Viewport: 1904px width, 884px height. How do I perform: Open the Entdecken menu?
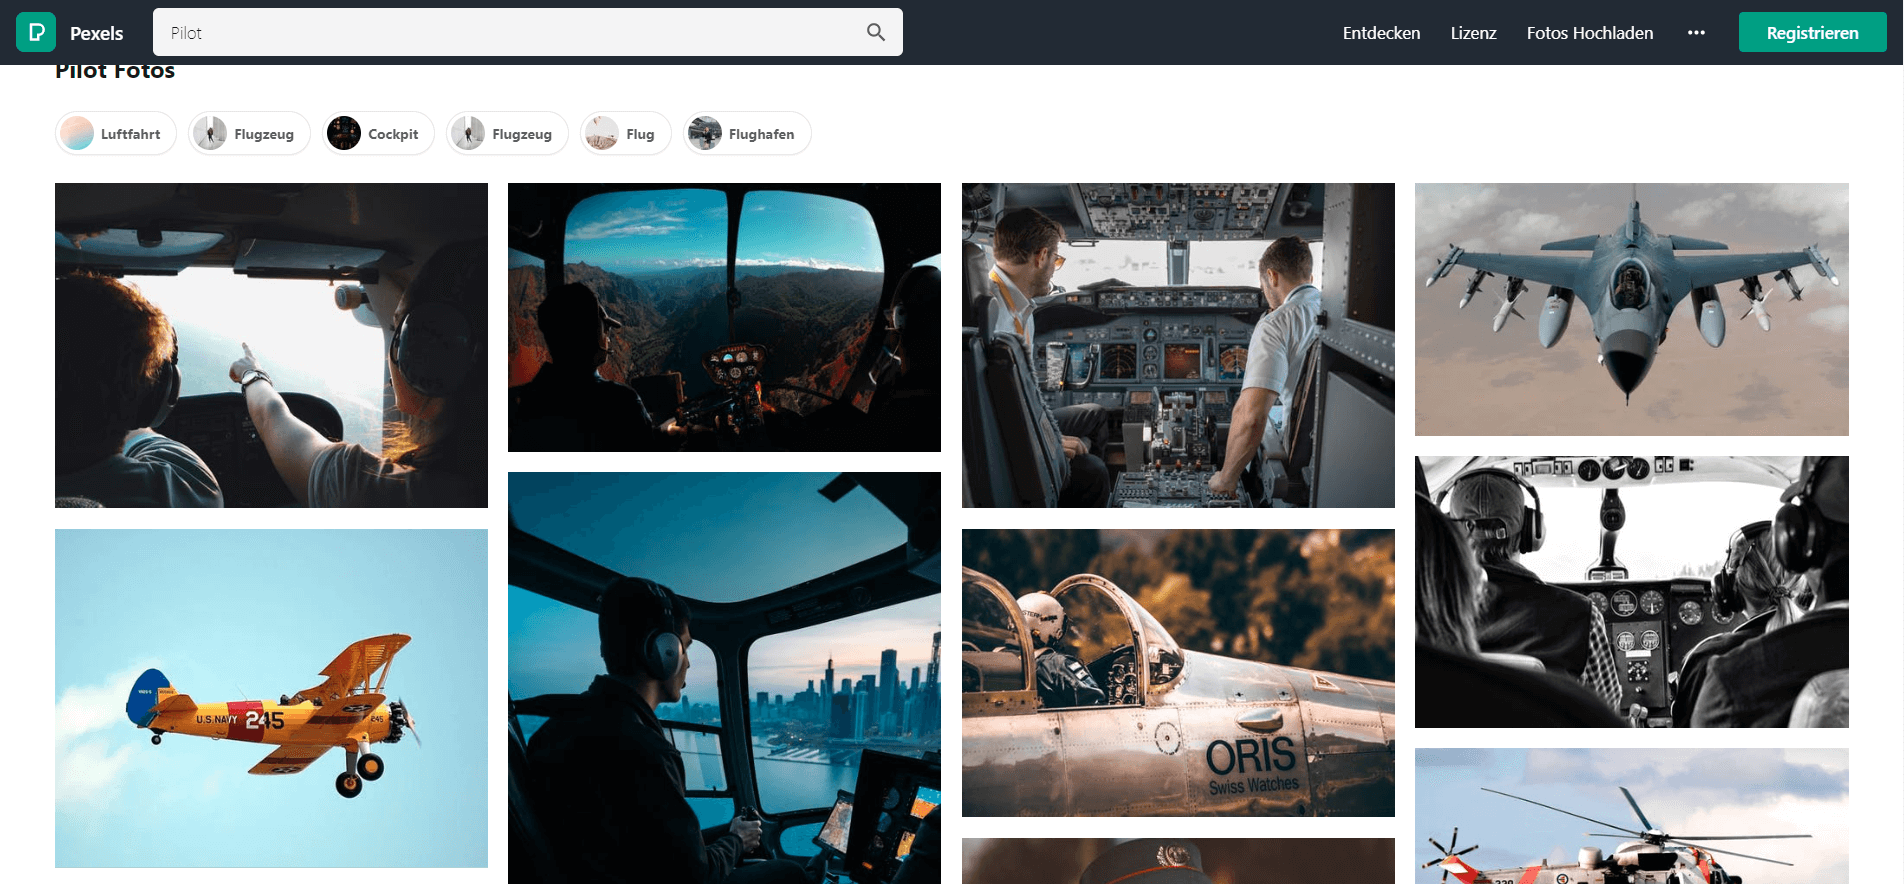1381,33
